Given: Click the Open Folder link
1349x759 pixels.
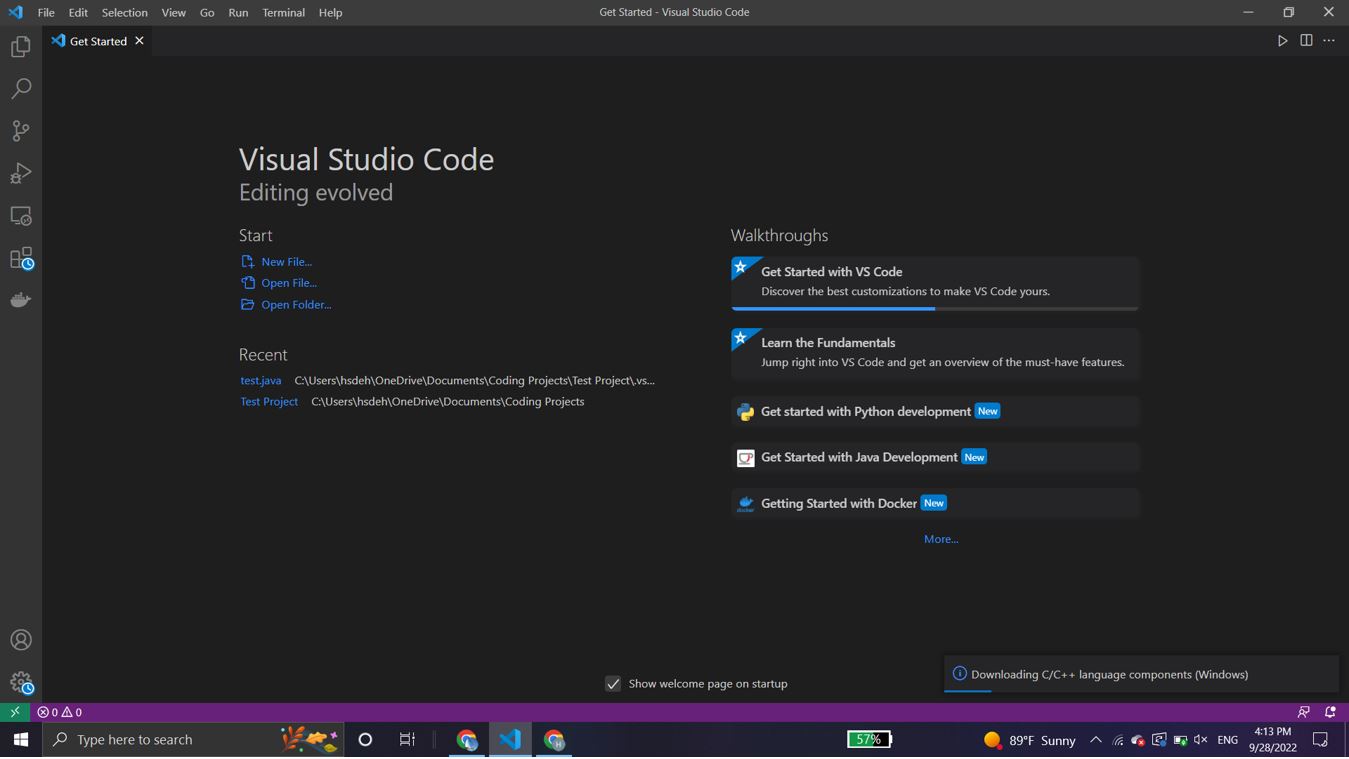Looking at the screenshot, I should [x=295, y=304].
